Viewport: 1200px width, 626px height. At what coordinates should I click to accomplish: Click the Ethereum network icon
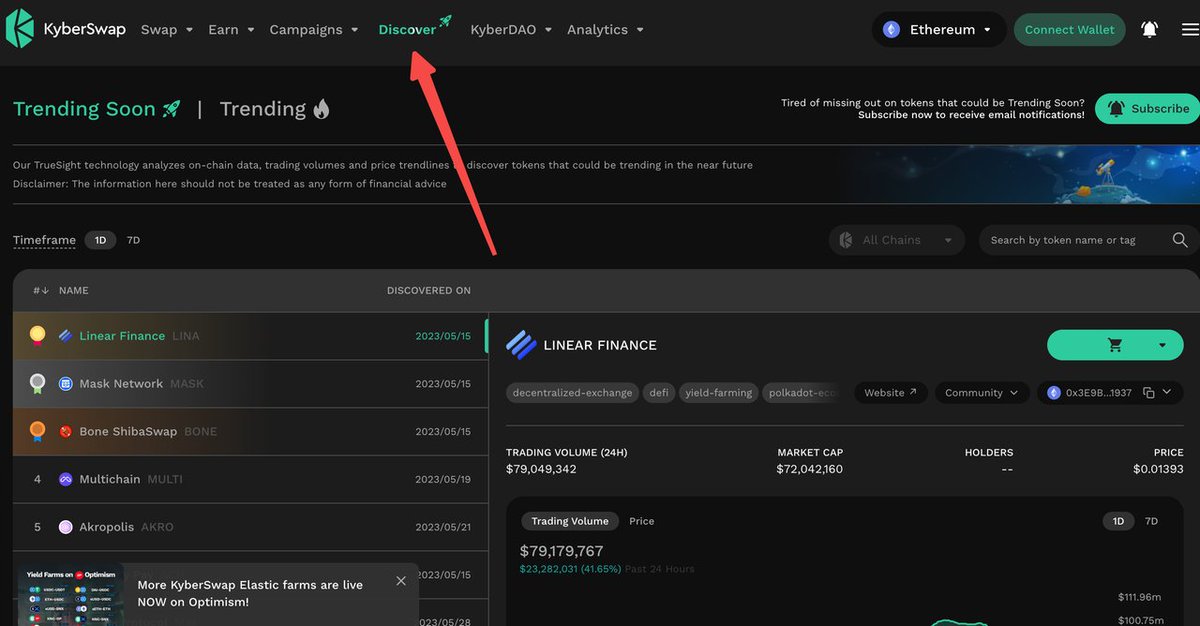[891, 30]
